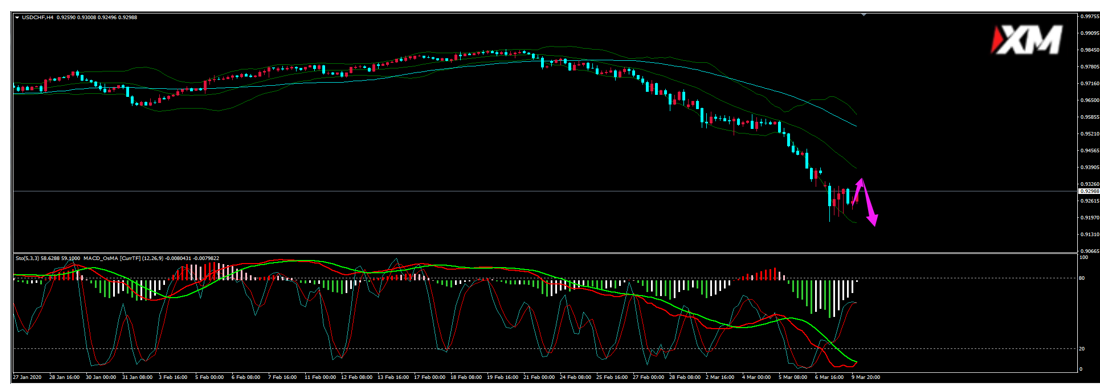Click the magenta downward forecast arrow
Screen dimensions: 1113x389
coord(870,203)
